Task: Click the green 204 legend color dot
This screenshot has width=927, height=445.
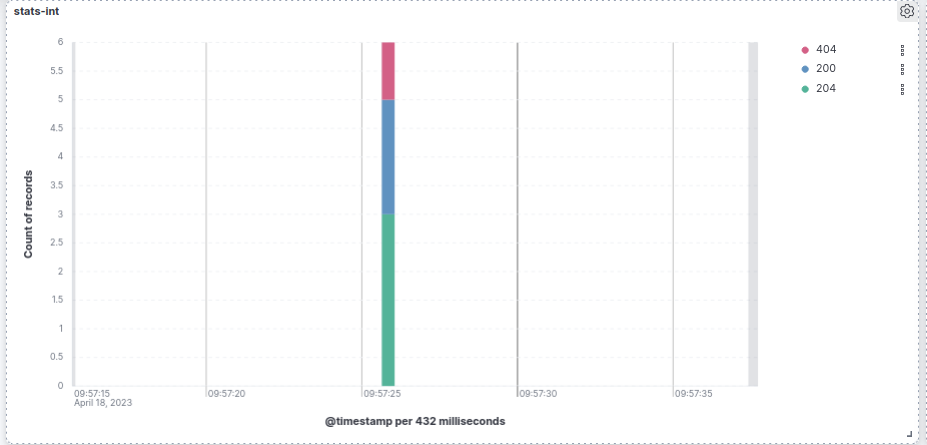Action: [805, 89]
